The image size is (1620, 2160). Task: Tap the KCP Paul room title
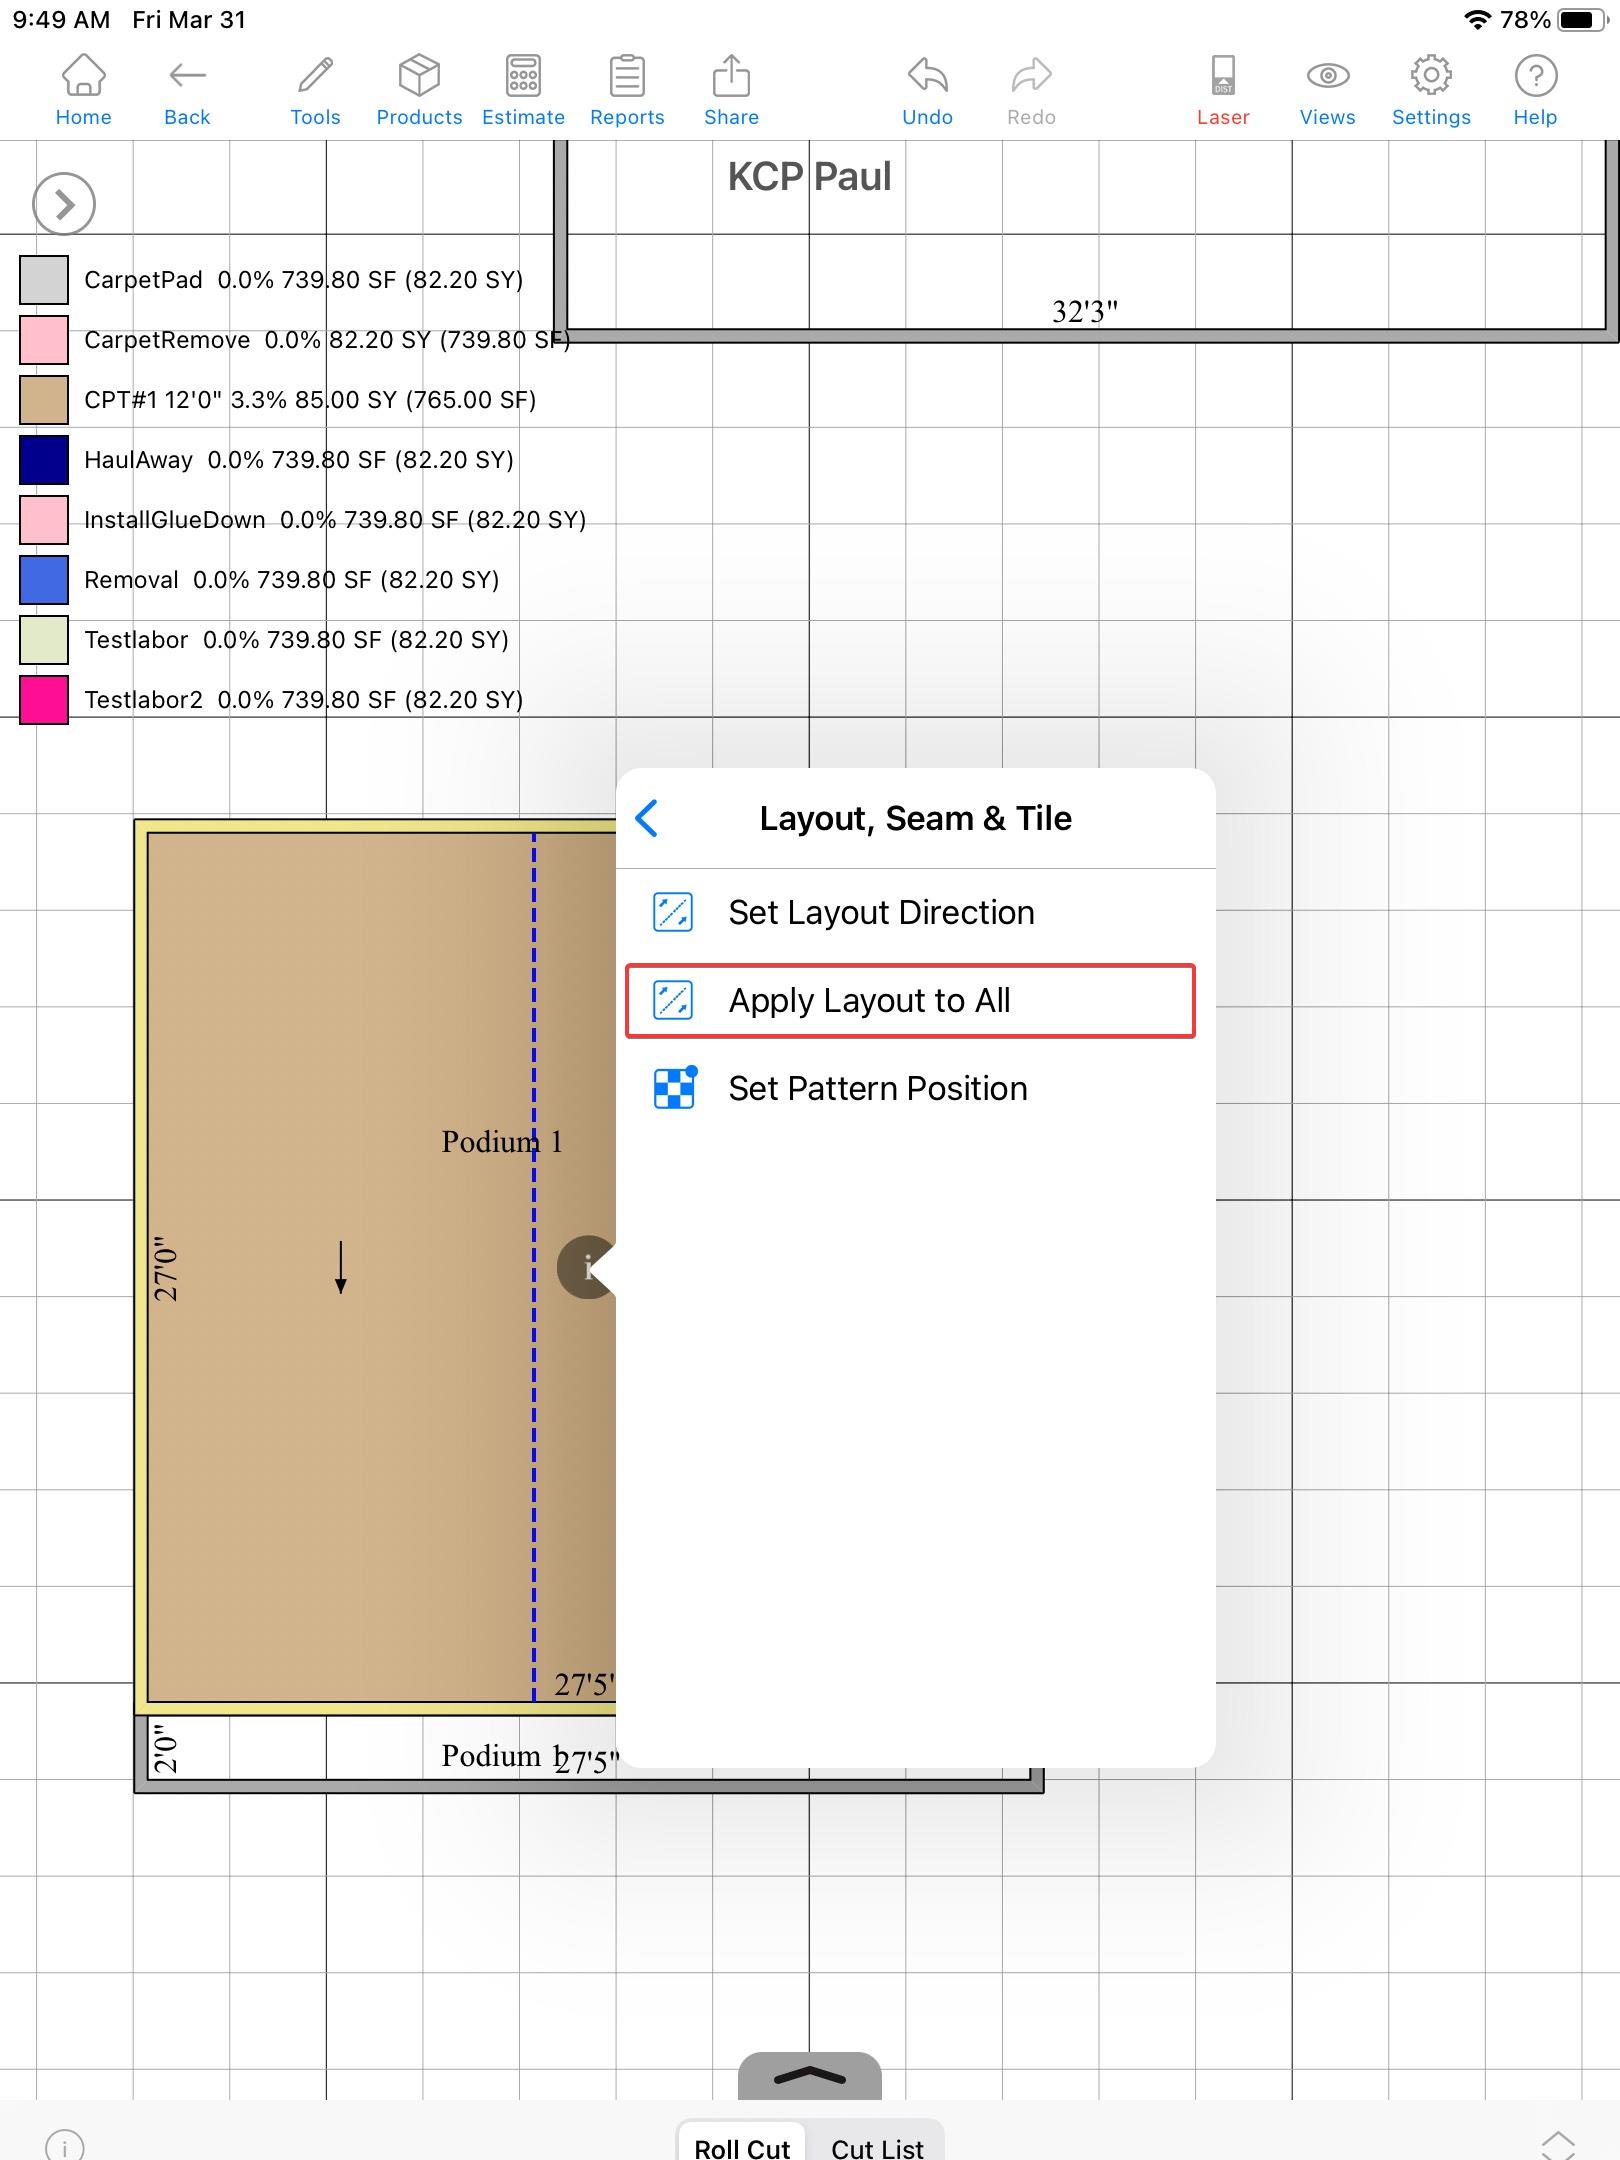(x=809, y=176)
